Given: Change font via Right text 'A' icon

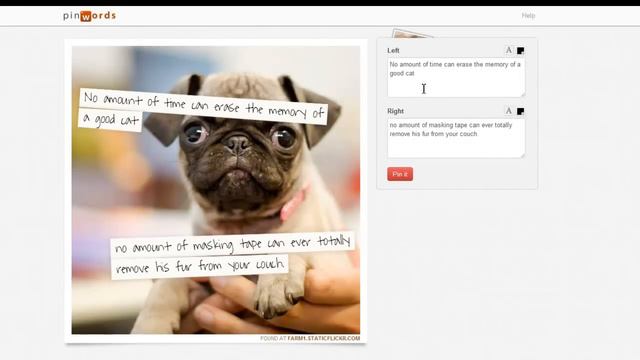Looking at the screenshot, I should pyautogui.click(x=509, y=111).
